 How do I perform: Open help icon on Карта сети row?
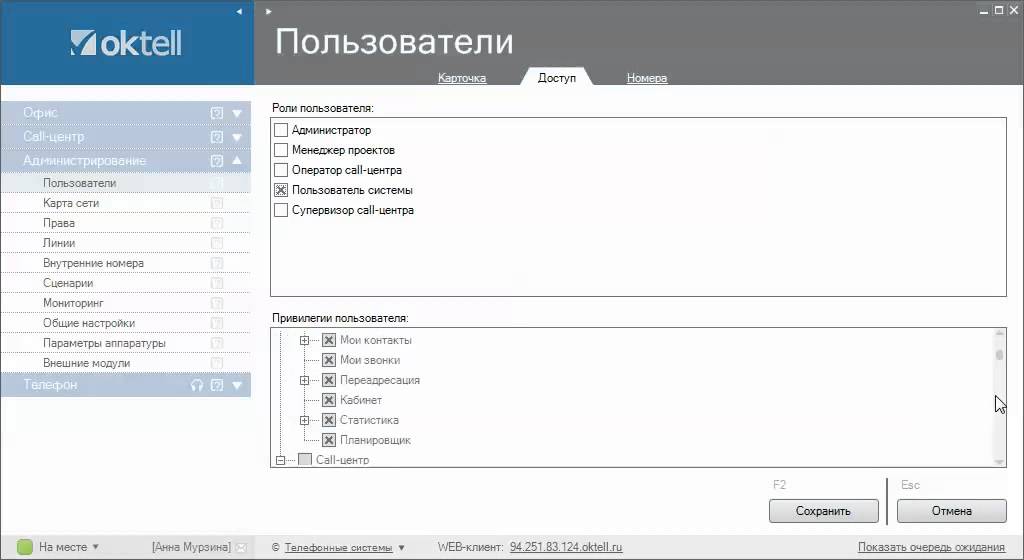point(217,203)
